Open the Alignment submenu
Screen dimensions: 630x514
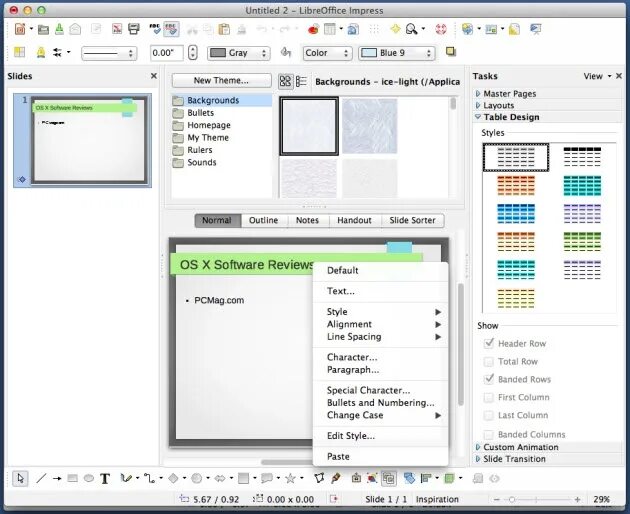tap(380, 324)
